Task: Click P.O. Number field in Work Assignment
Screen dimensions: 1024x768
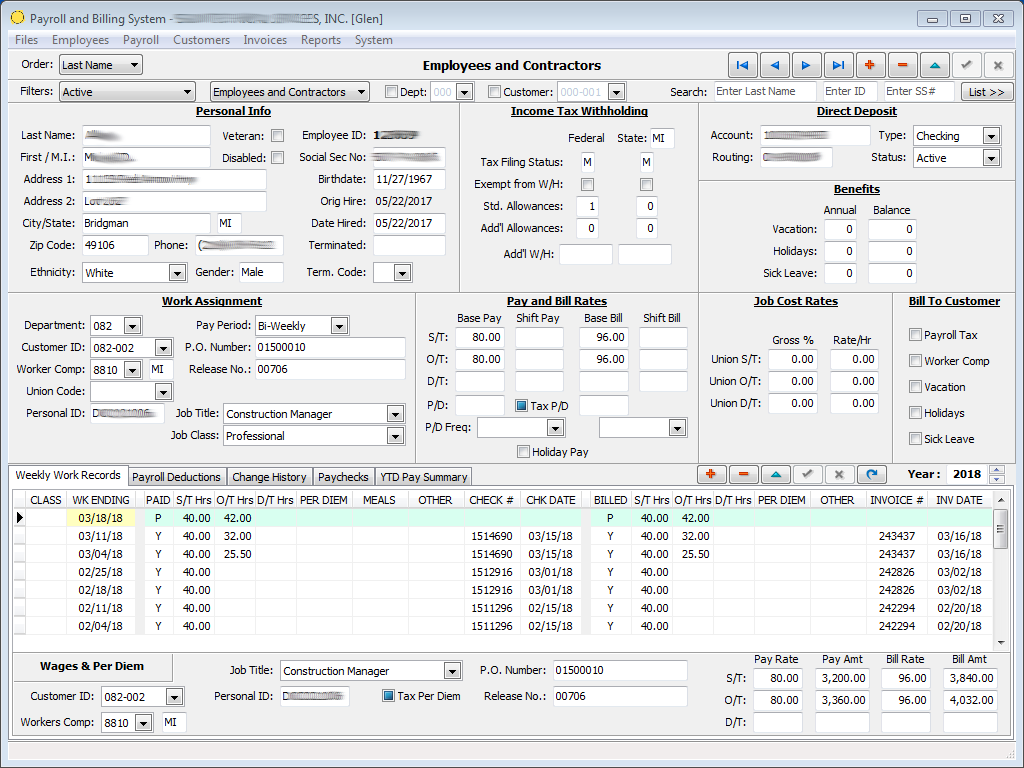Action: coord(330,347)
